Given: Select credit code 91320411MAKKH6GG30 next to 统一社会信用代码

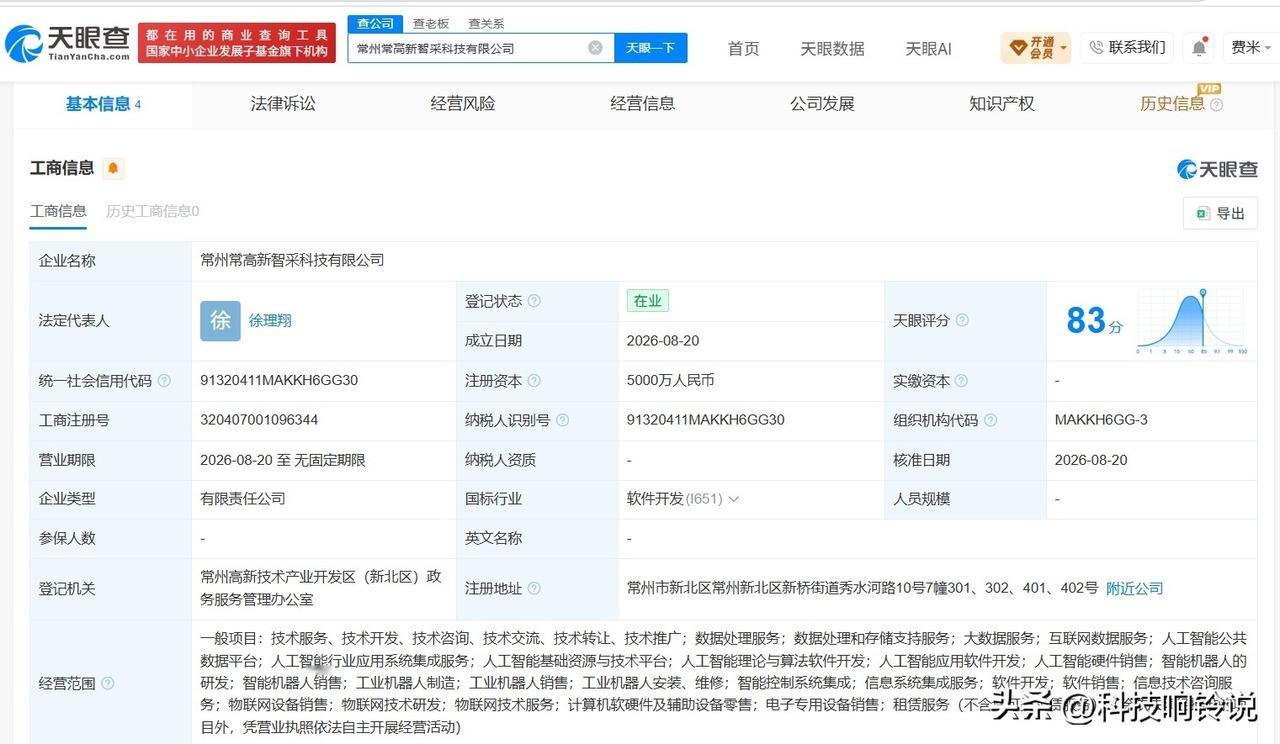Looking at the screenshot, I should tap(279, 381).
